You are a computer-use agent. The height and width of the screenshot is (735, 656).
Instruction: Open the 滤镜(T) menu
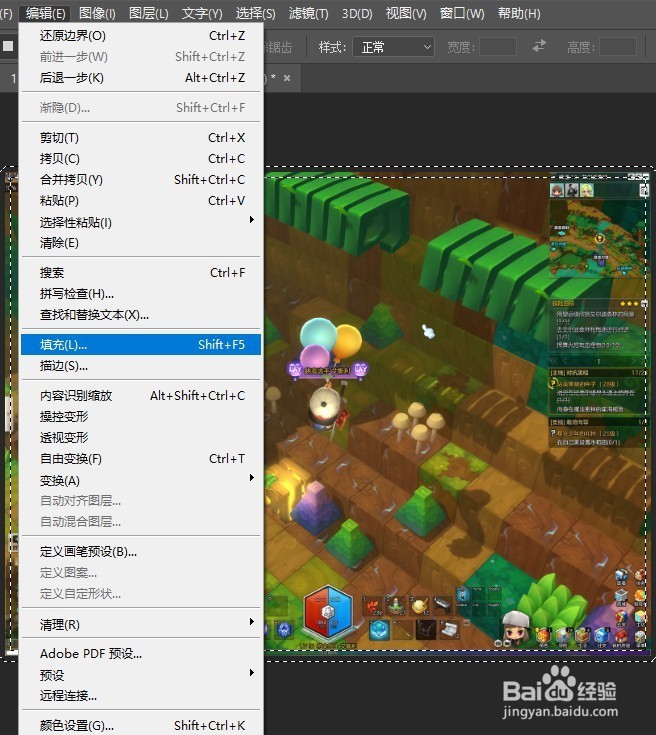(x=309, y=13)
